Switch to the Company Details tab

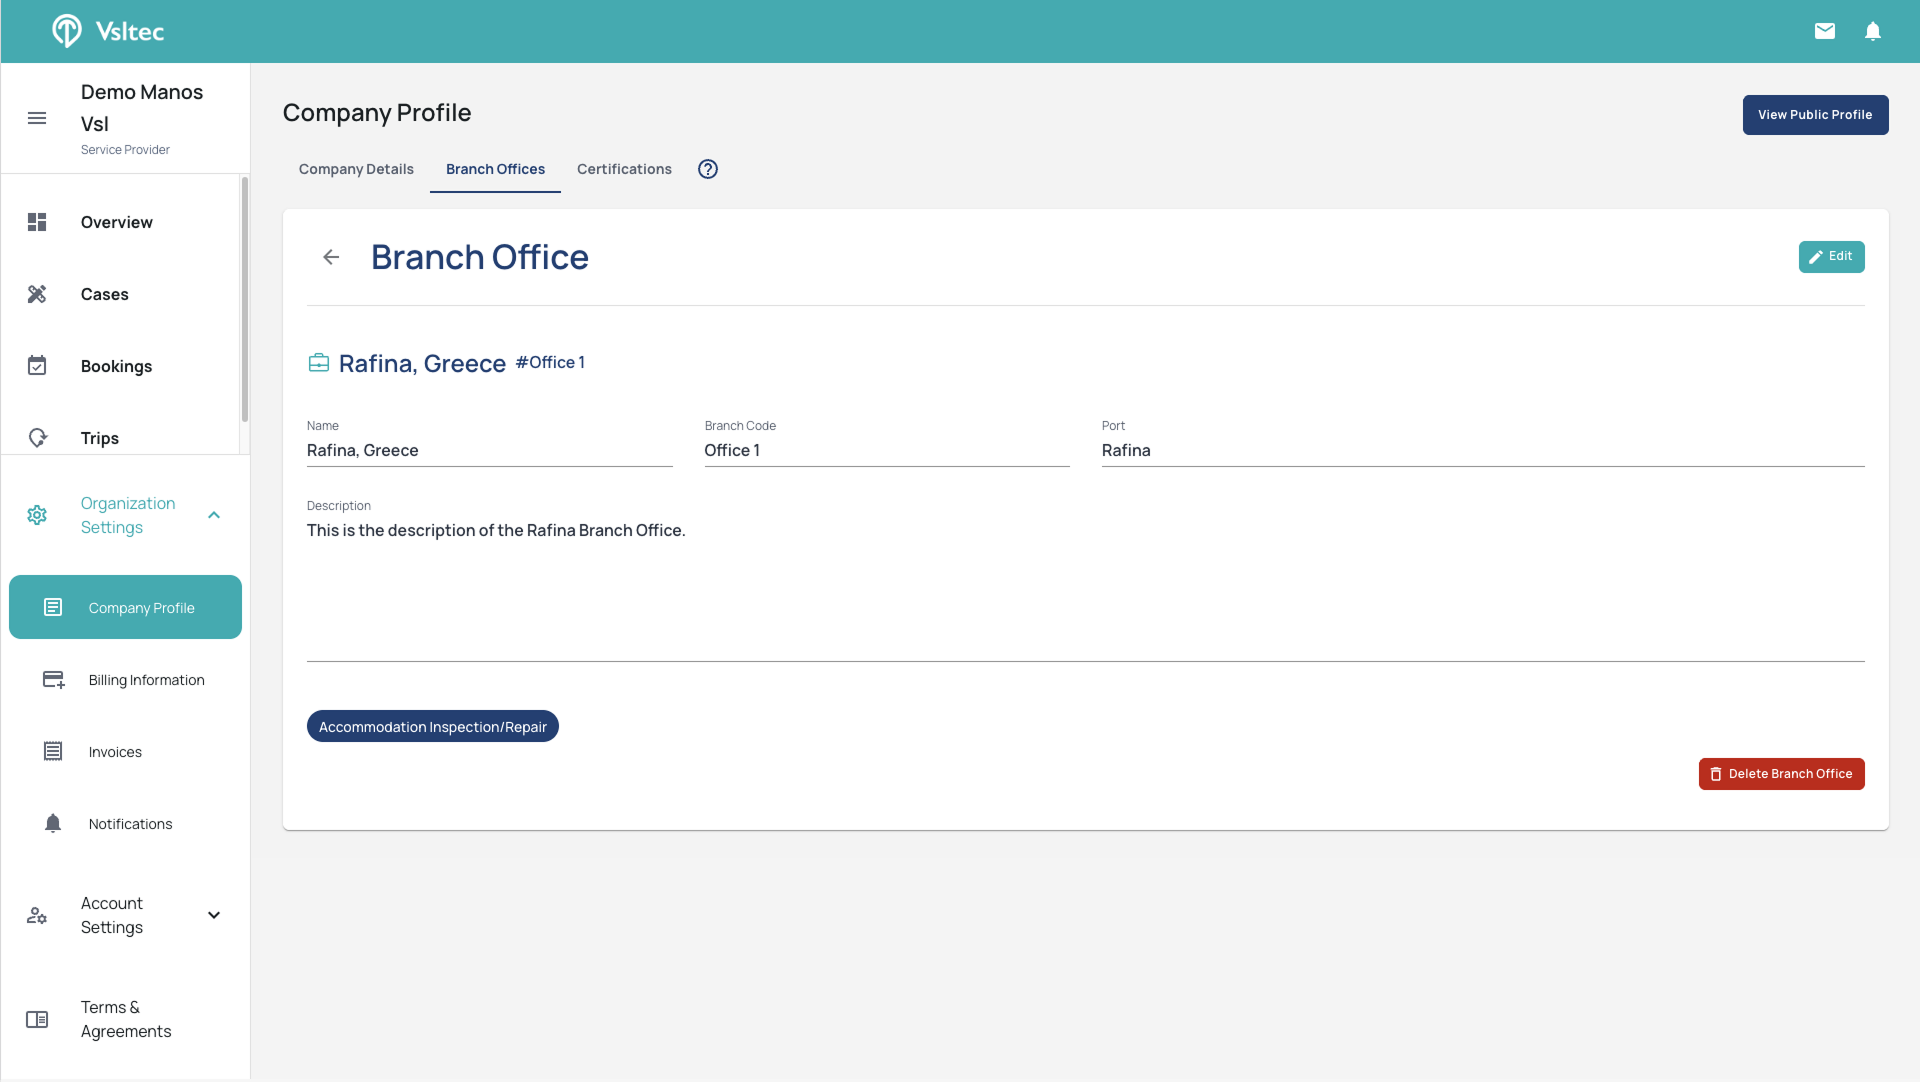point(356,169)
